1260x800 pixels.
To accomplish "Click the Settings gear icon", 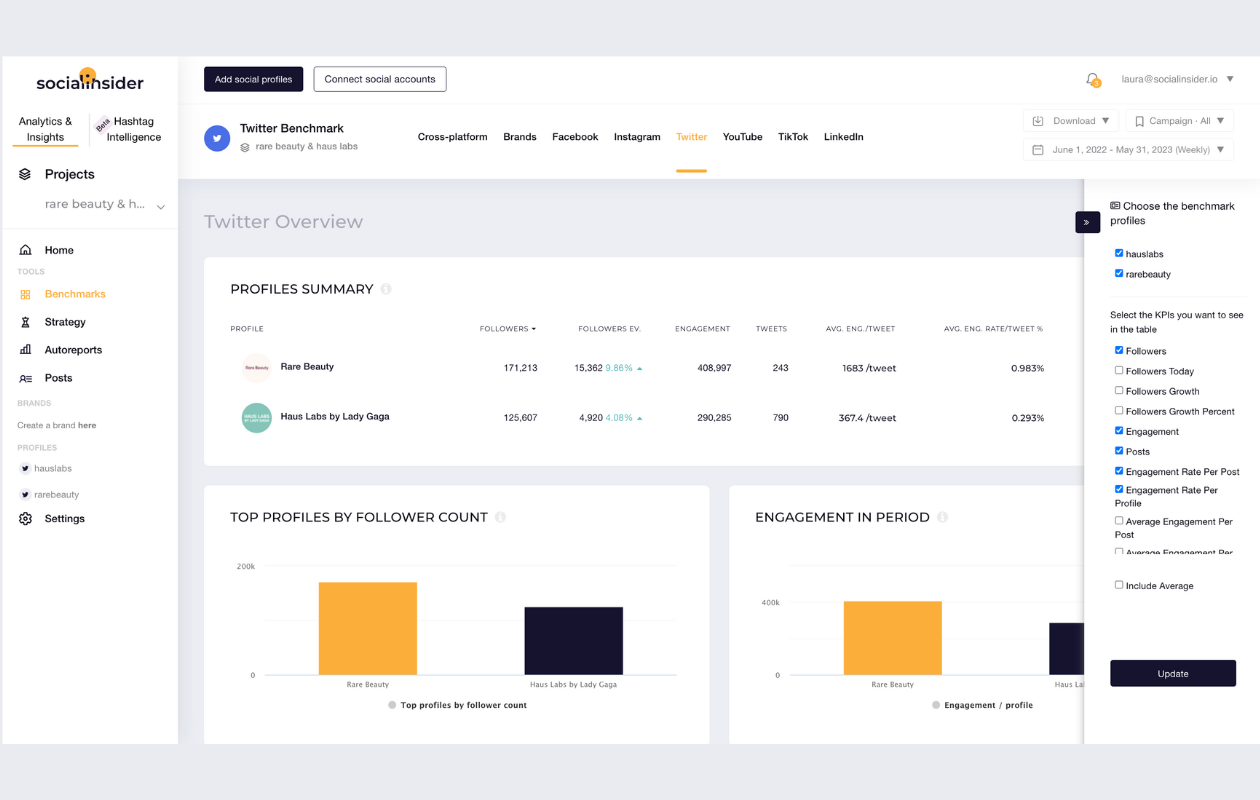I will [x=25, y=519].
